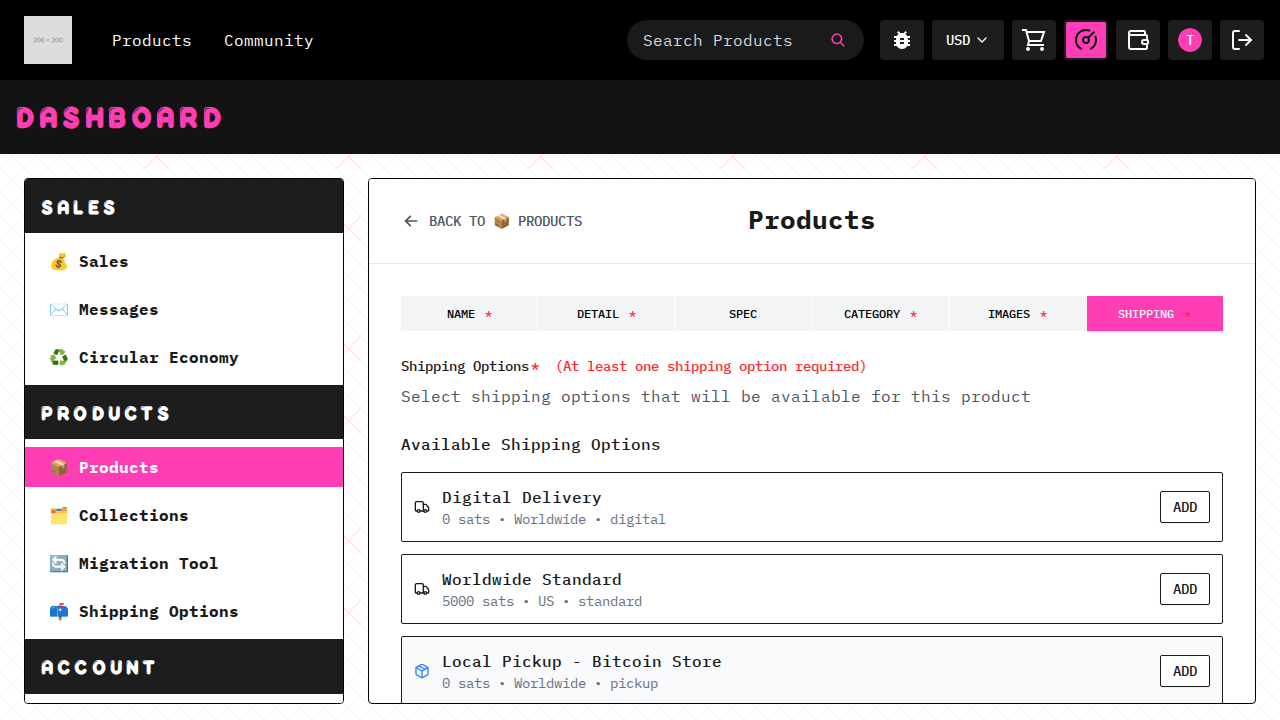Switch to the Detail tab
This screenshot has height=720, width=1280.
click(606, 314)
